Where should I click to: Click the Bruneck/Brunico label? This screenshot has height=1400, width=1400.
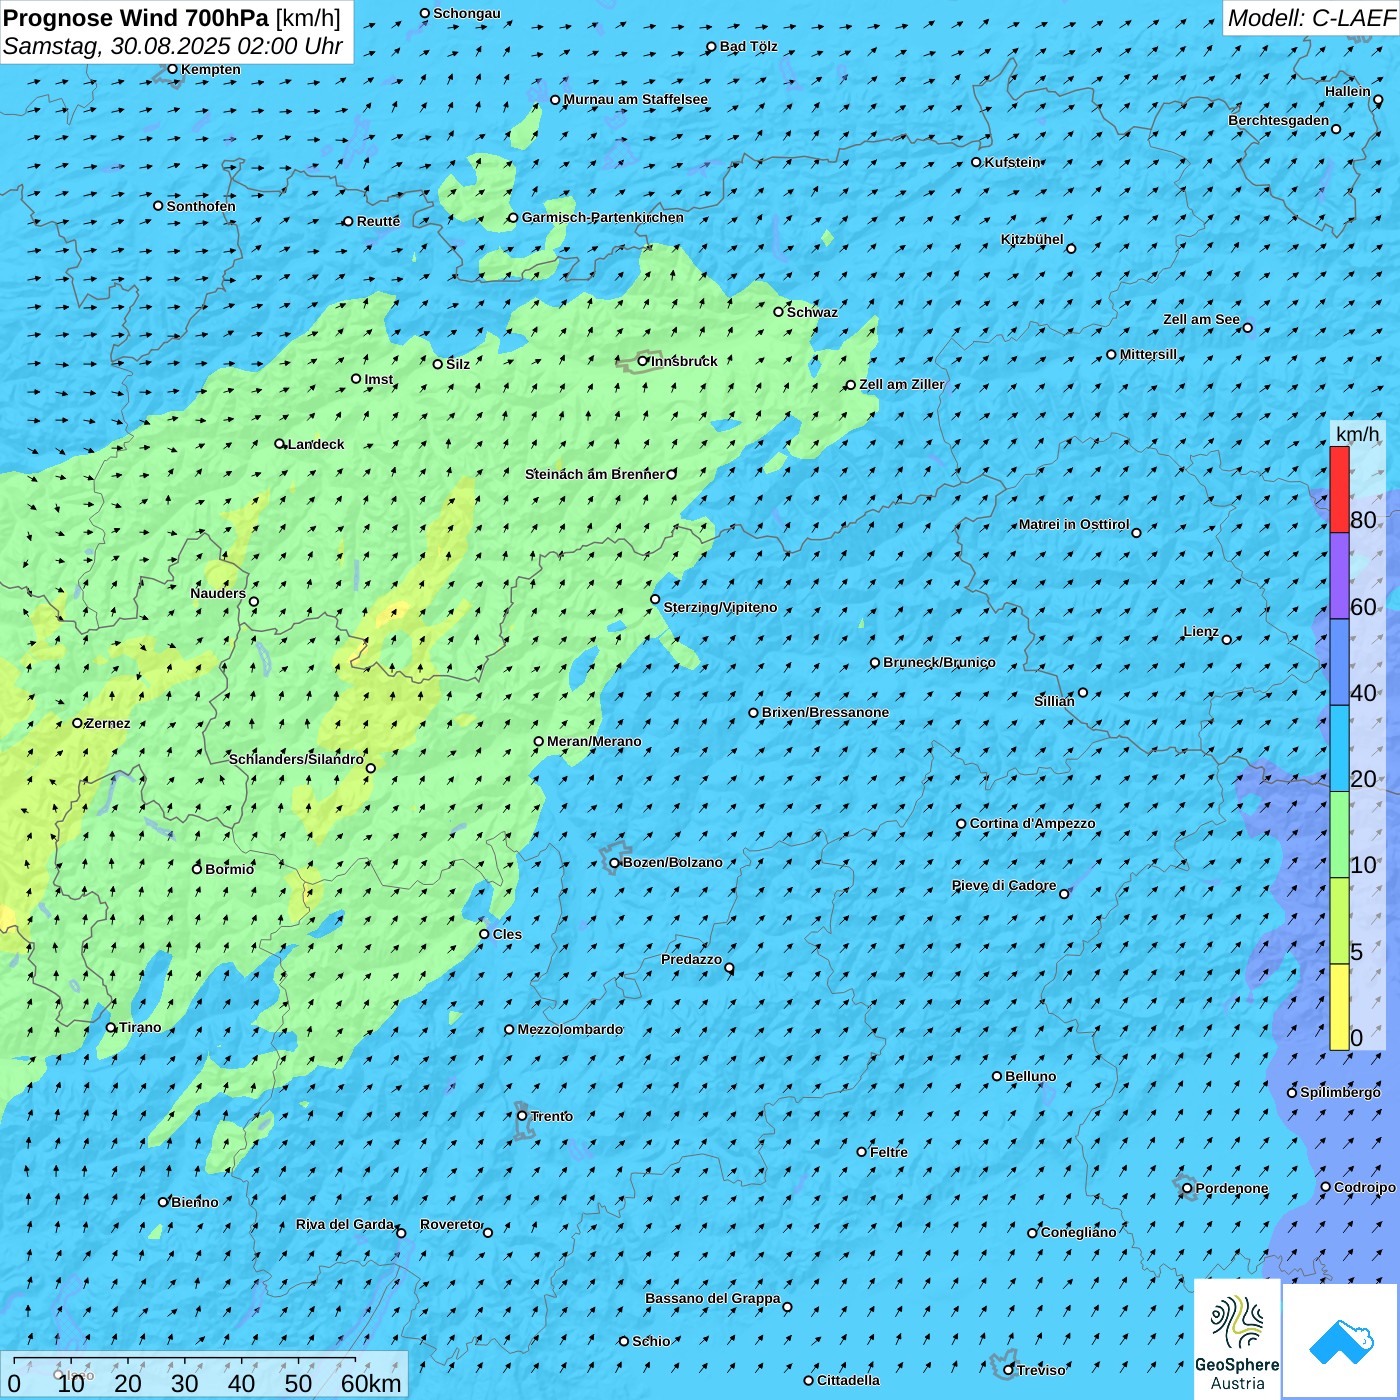[x=939, y=662]
